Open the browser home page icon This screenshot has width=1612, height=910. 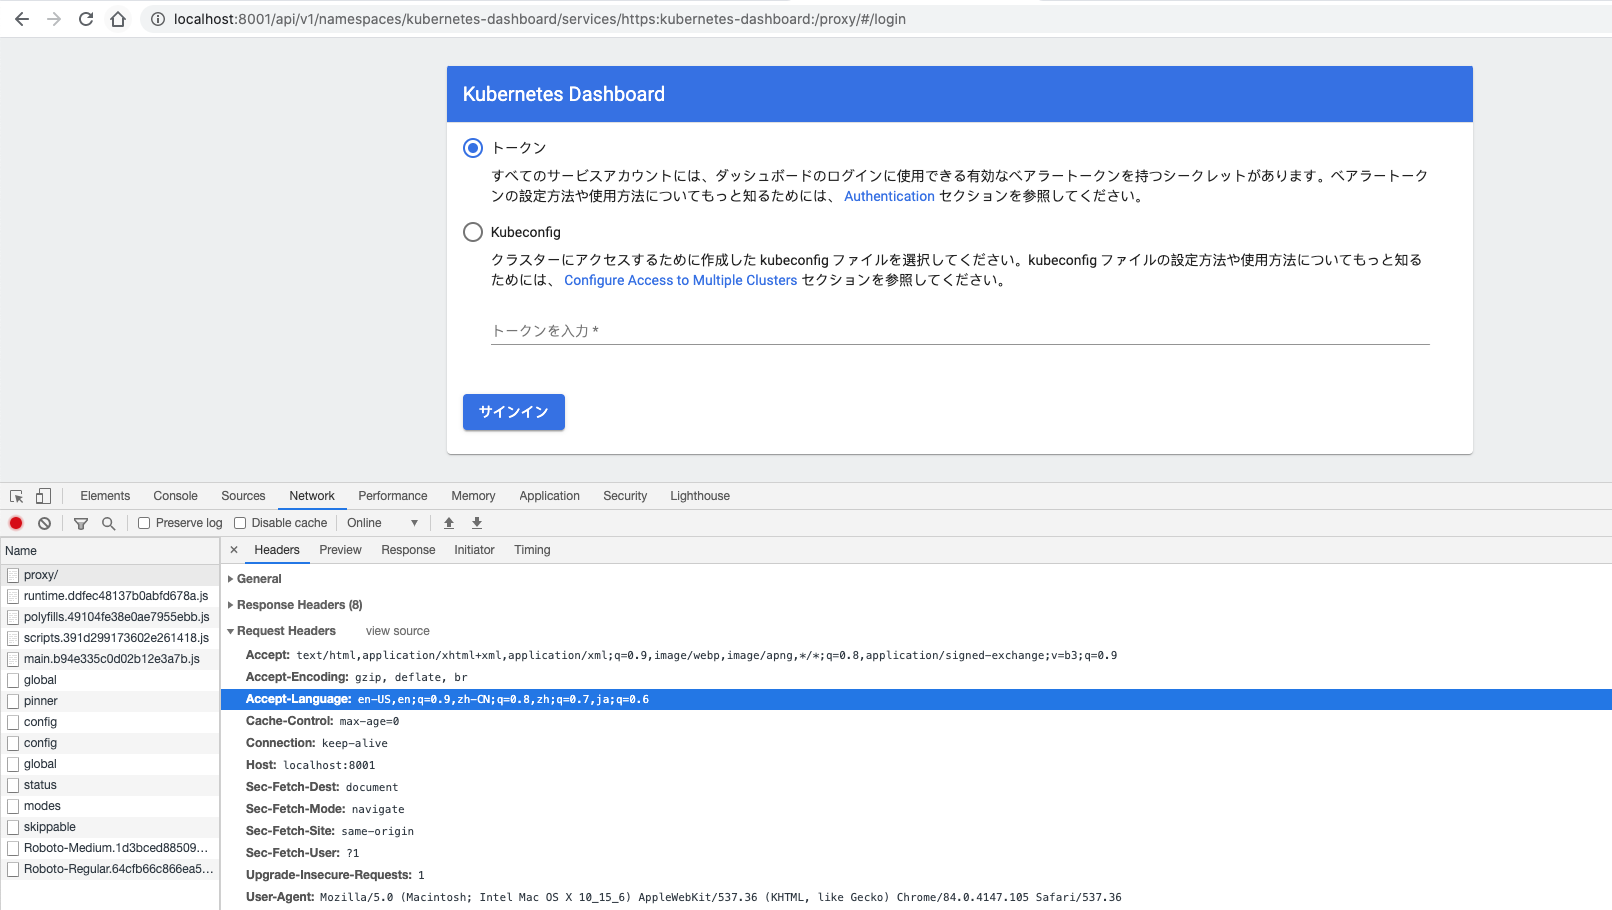[118, 19]
